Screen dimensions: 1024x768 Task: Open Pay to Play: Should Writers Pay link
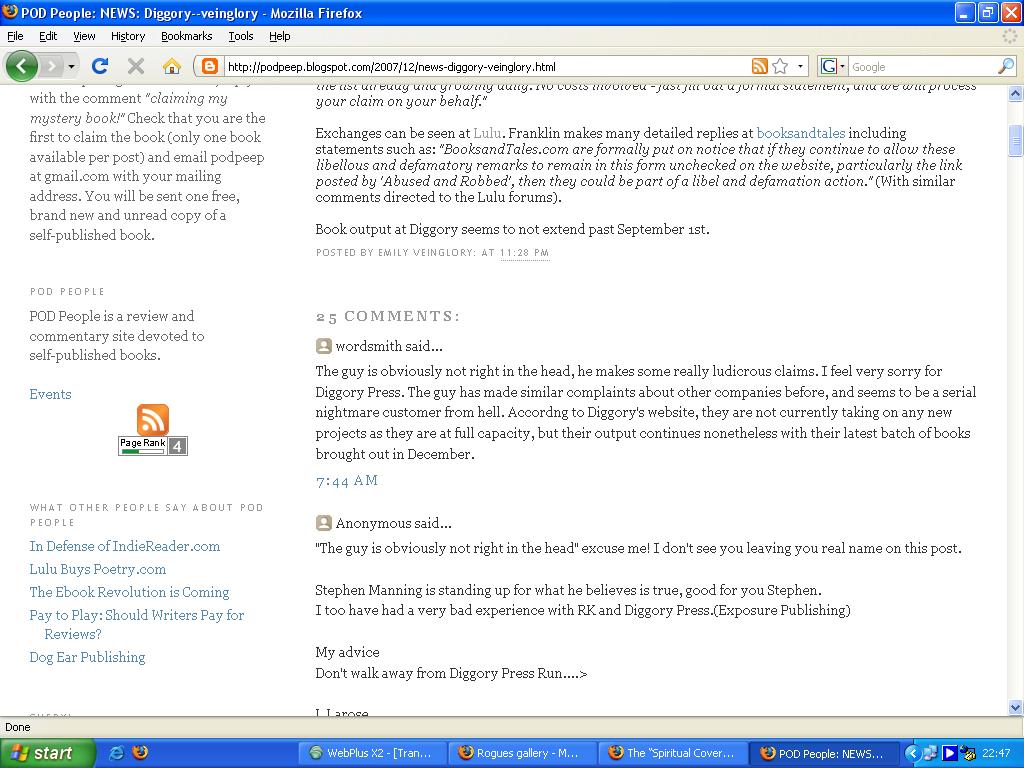point(136,624)
